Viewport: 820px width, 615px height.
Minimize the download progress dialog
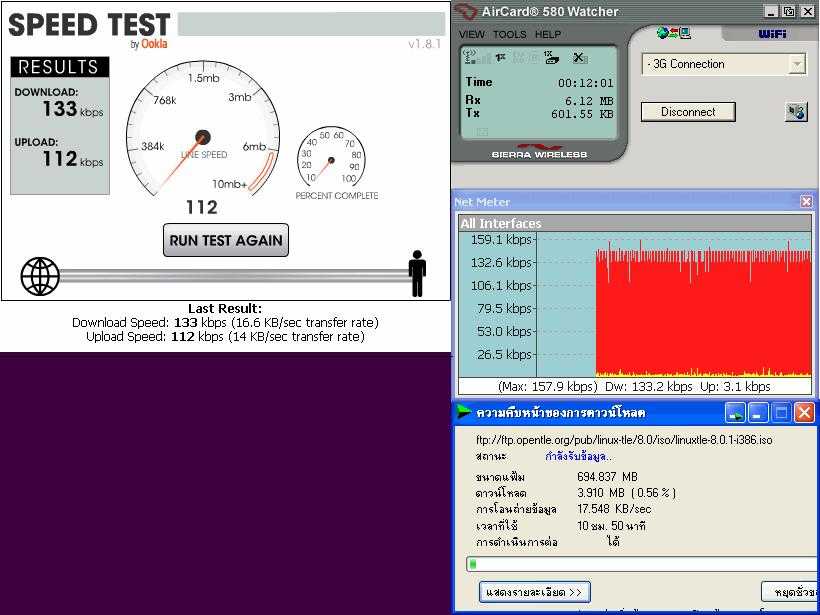[x=758, y=413]
